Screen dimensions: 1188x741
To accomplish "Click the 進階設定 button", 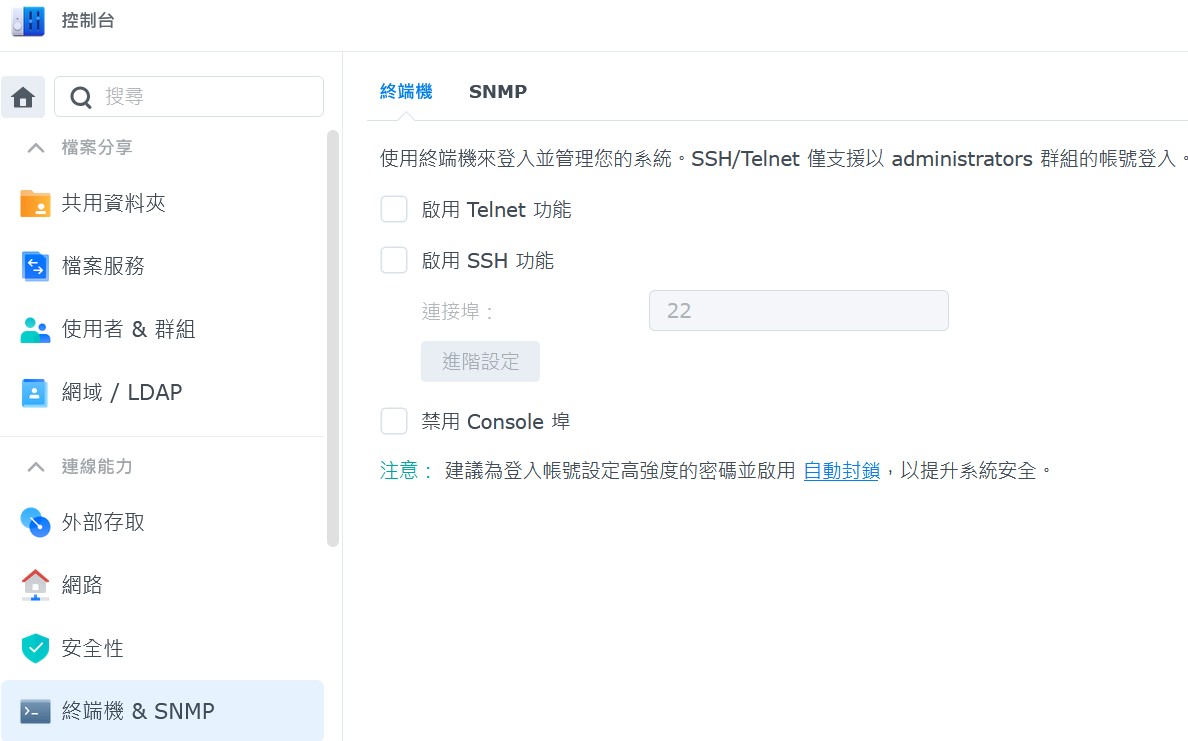I will [480, 362].
